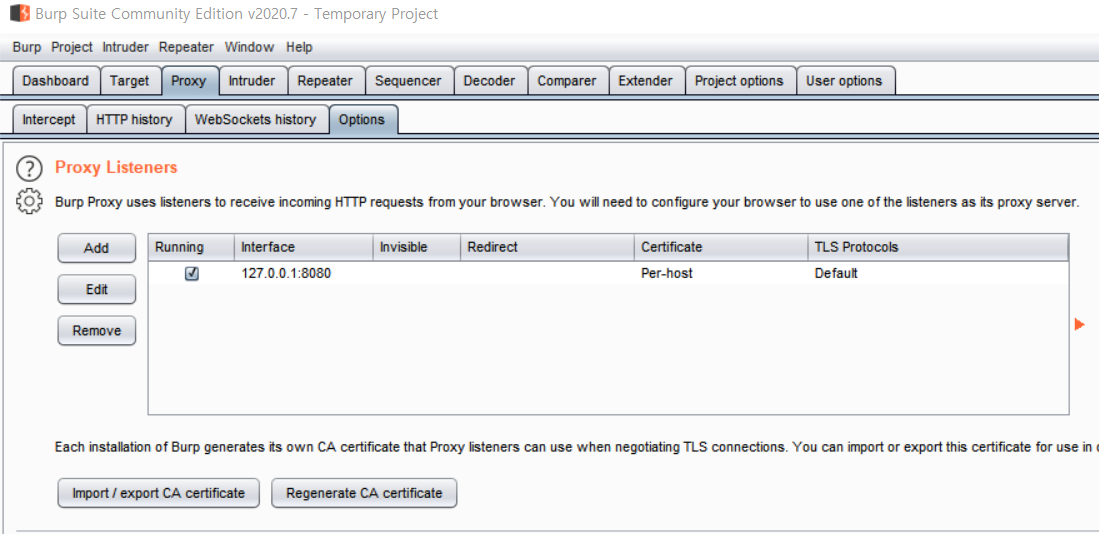This screenshot has height=534, width=1099.
Task: Open the Burp menu
Action: 27,47
